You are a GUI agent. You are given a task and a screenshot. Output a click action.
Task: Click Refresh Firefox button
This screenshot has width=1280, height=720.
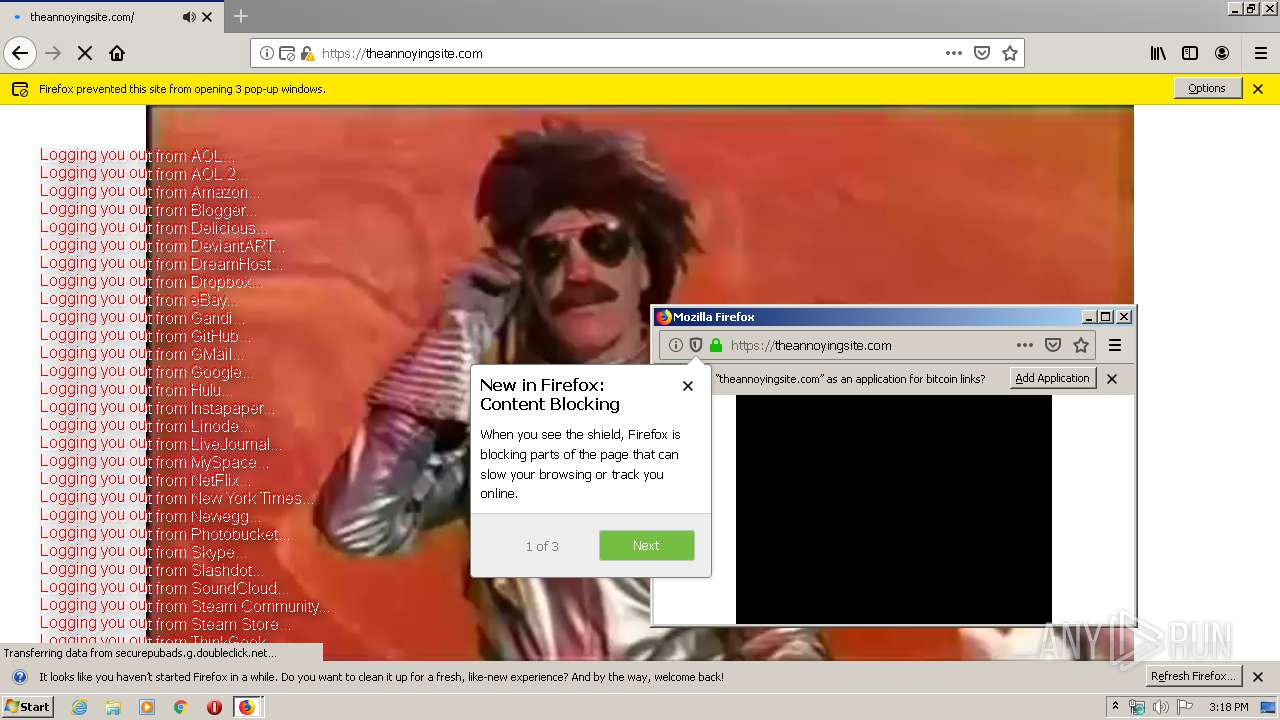1196,676
